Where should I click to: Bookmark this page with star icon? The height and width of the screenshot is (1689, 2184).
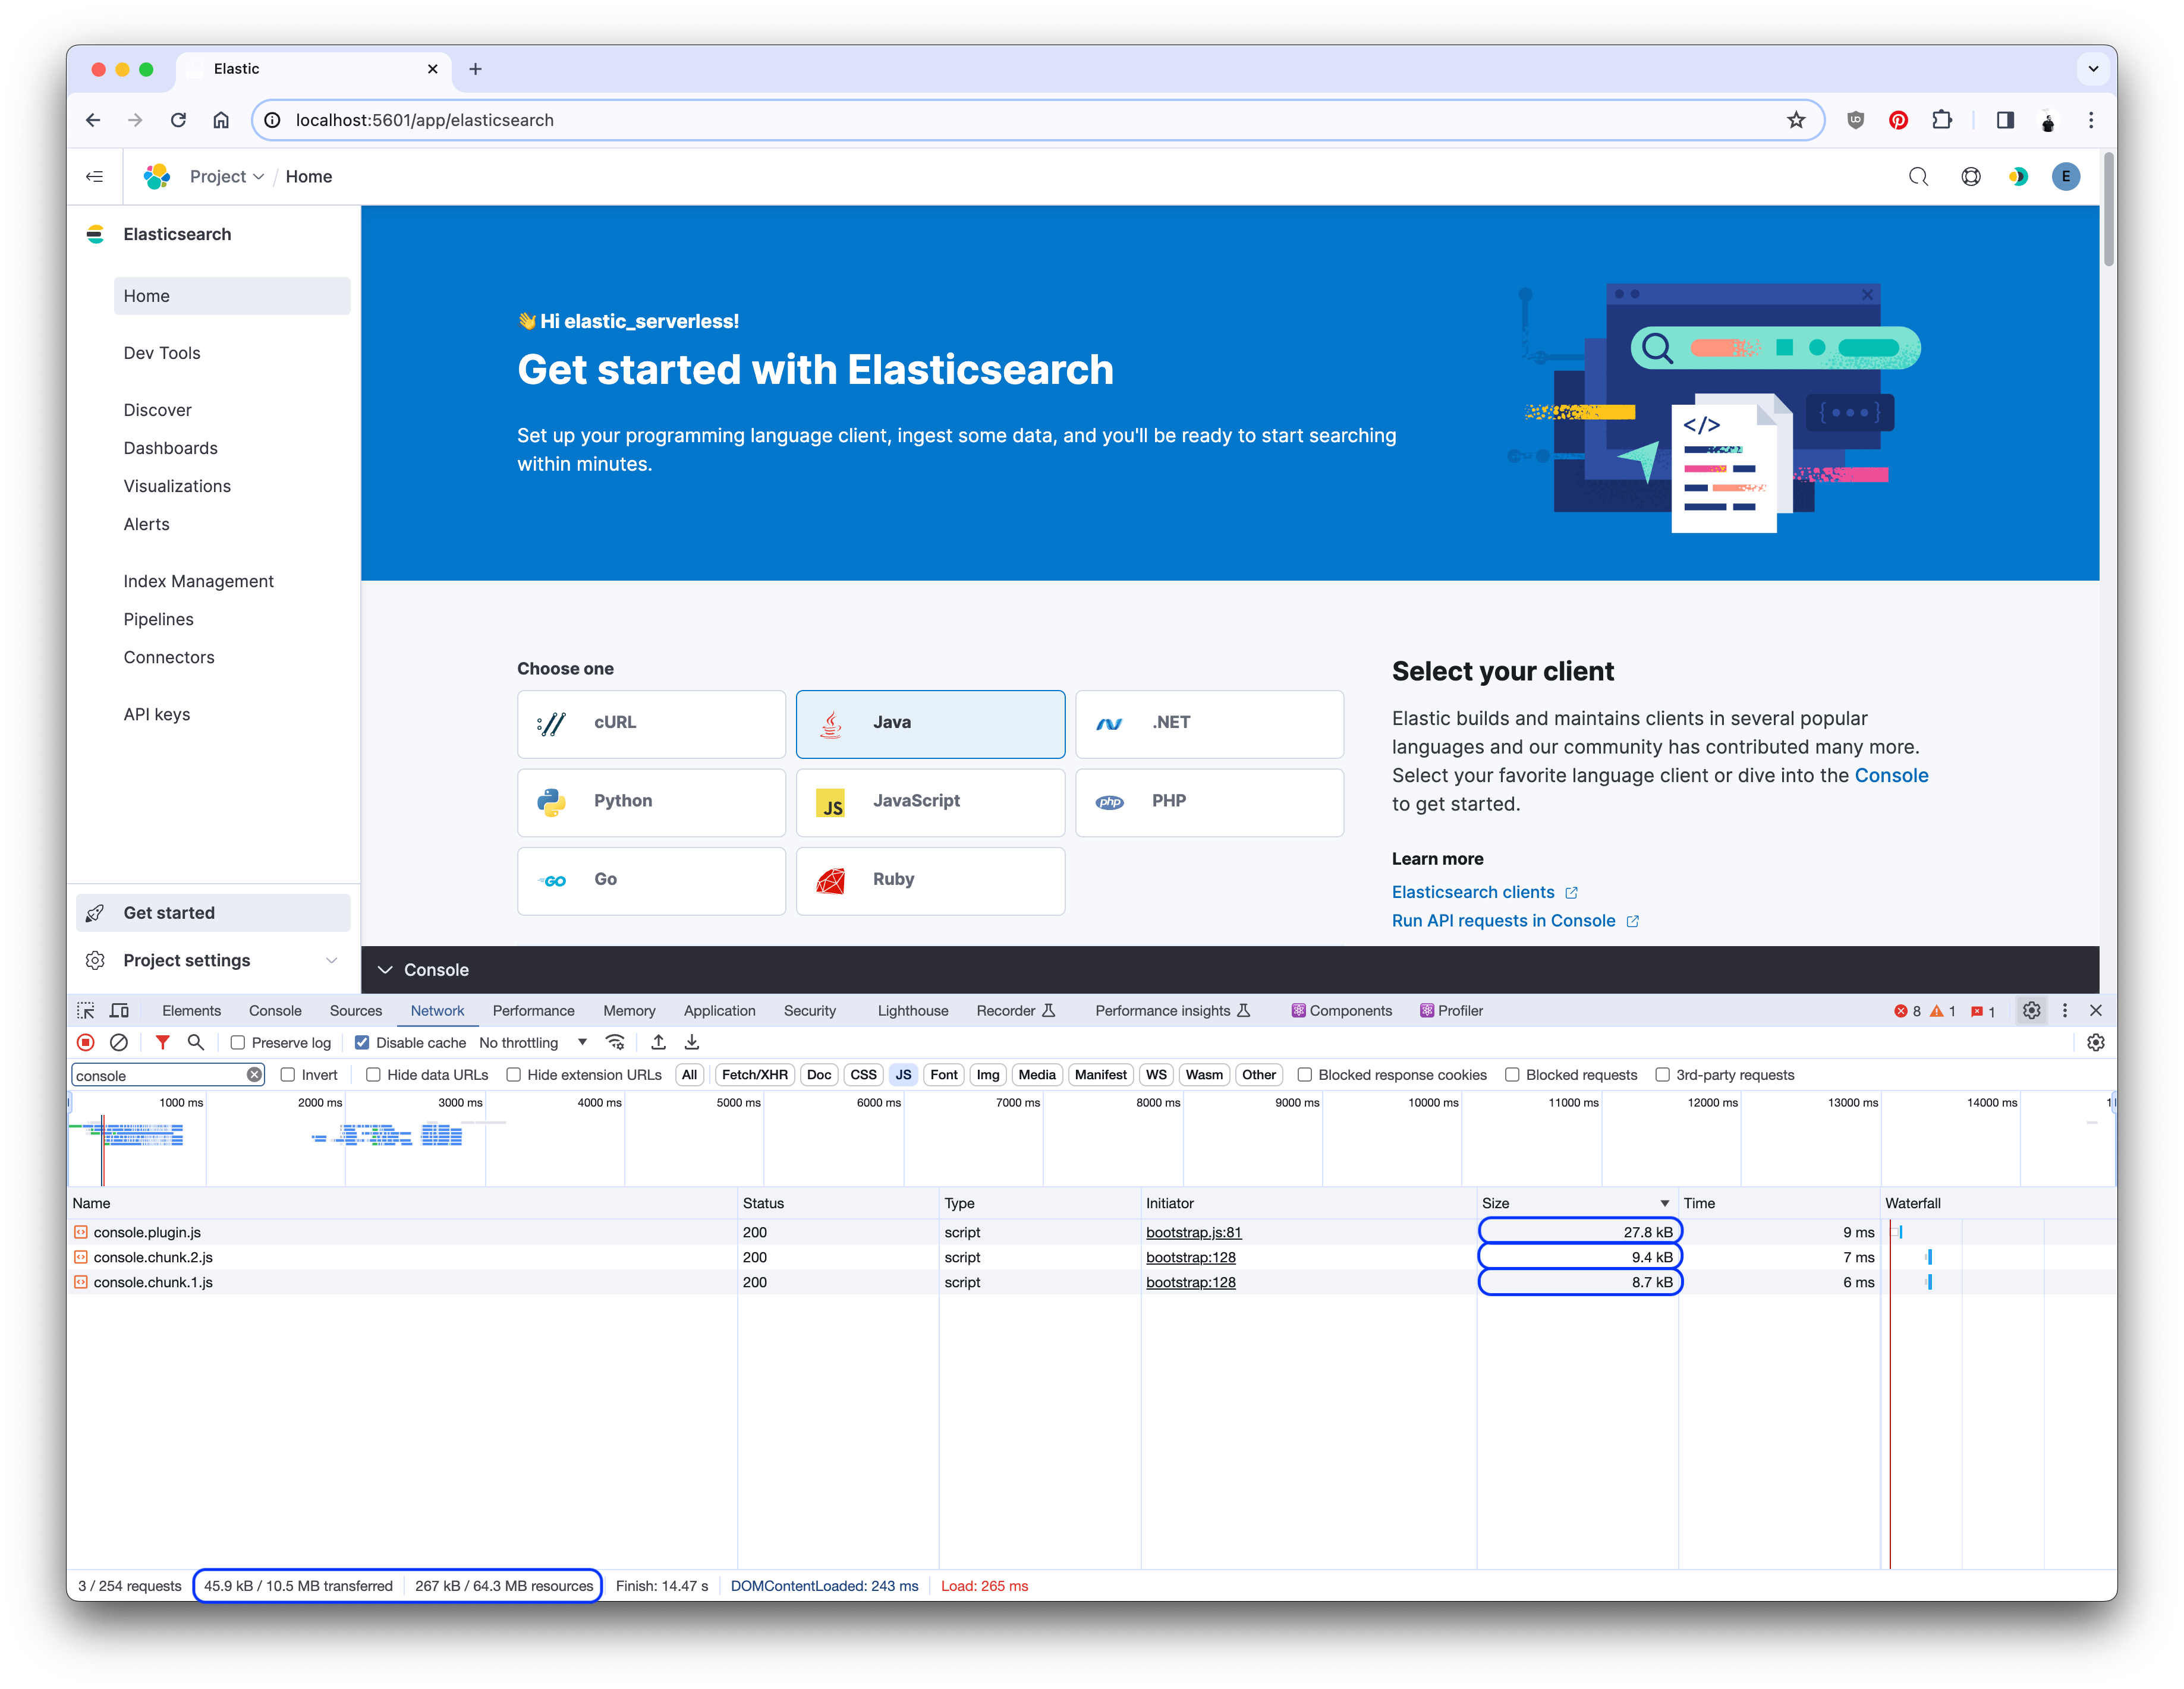(x=1797, y=120)
